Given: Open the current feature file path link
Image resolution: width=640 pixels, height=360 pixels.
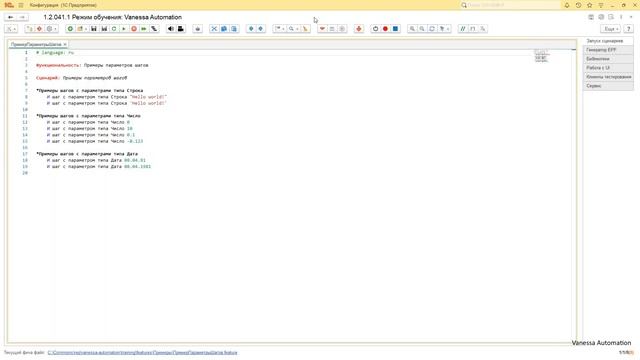Looking at the screenshot, I should point(142,353).
